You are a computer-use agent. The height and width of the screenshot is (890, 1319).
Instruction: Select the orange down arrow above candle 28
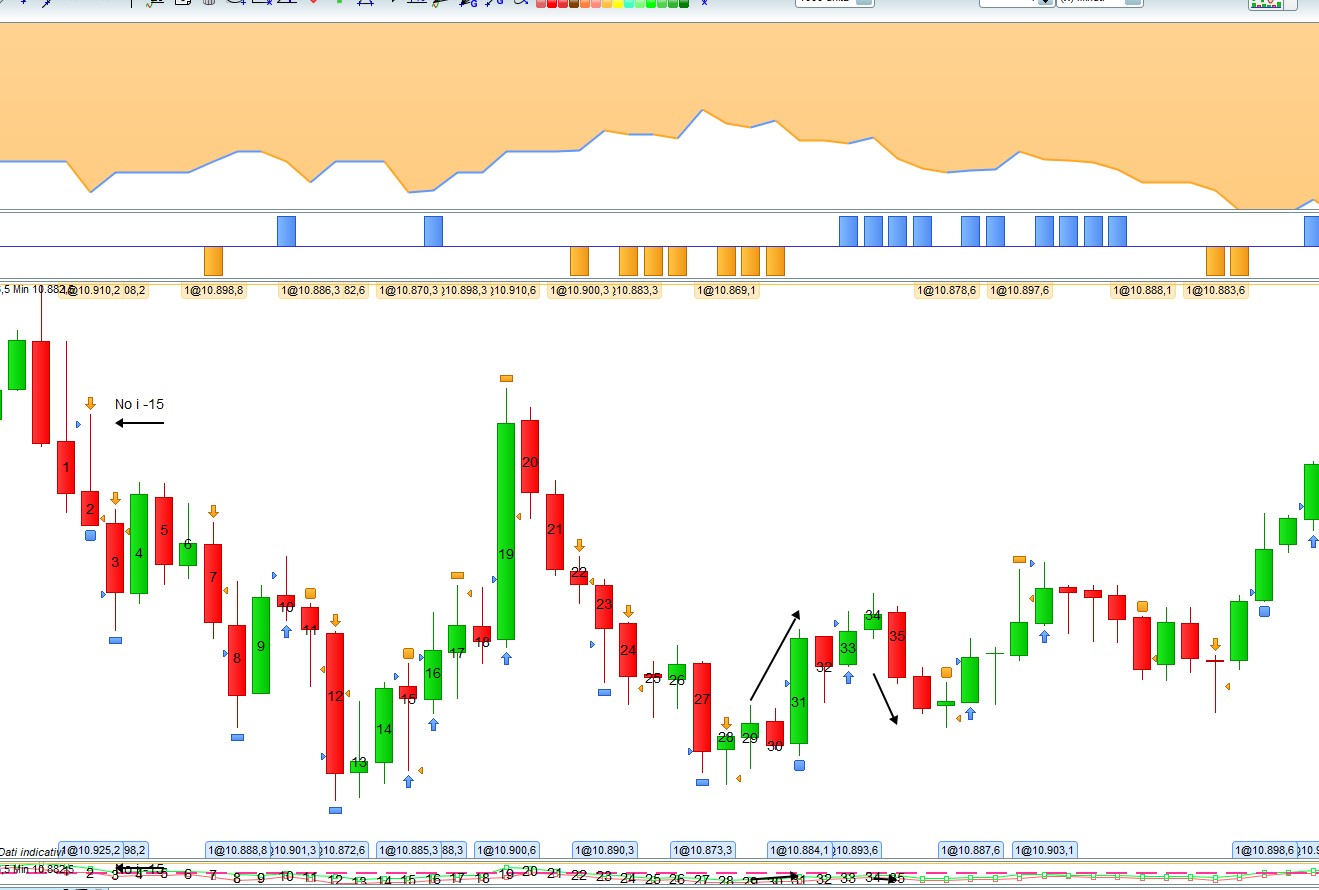click(726, 723)
